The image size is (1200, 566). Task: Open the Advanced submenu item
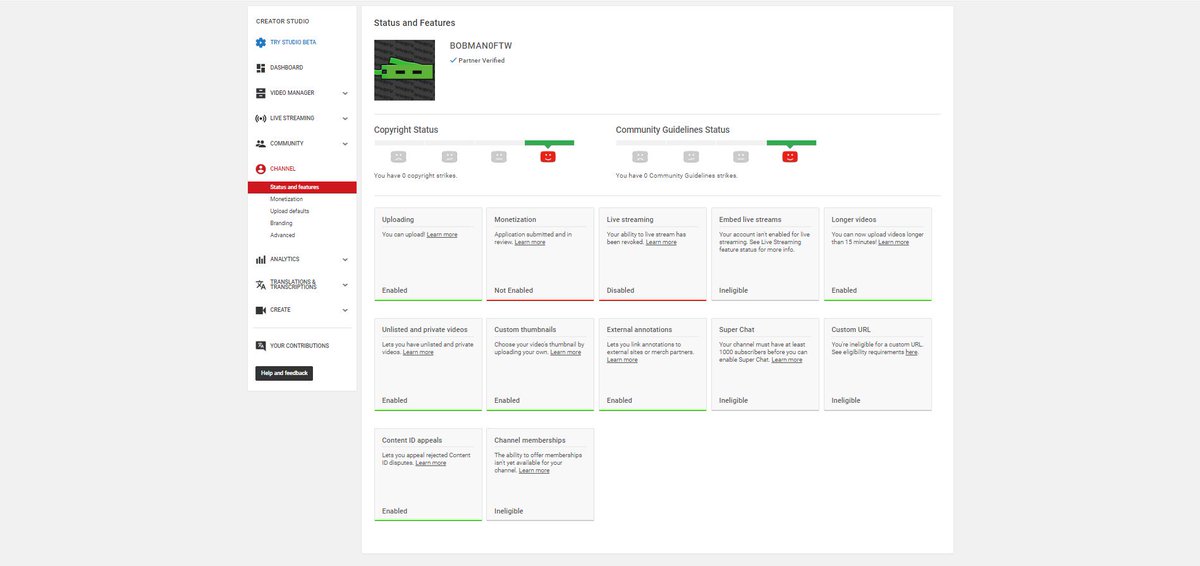point(282,235)
